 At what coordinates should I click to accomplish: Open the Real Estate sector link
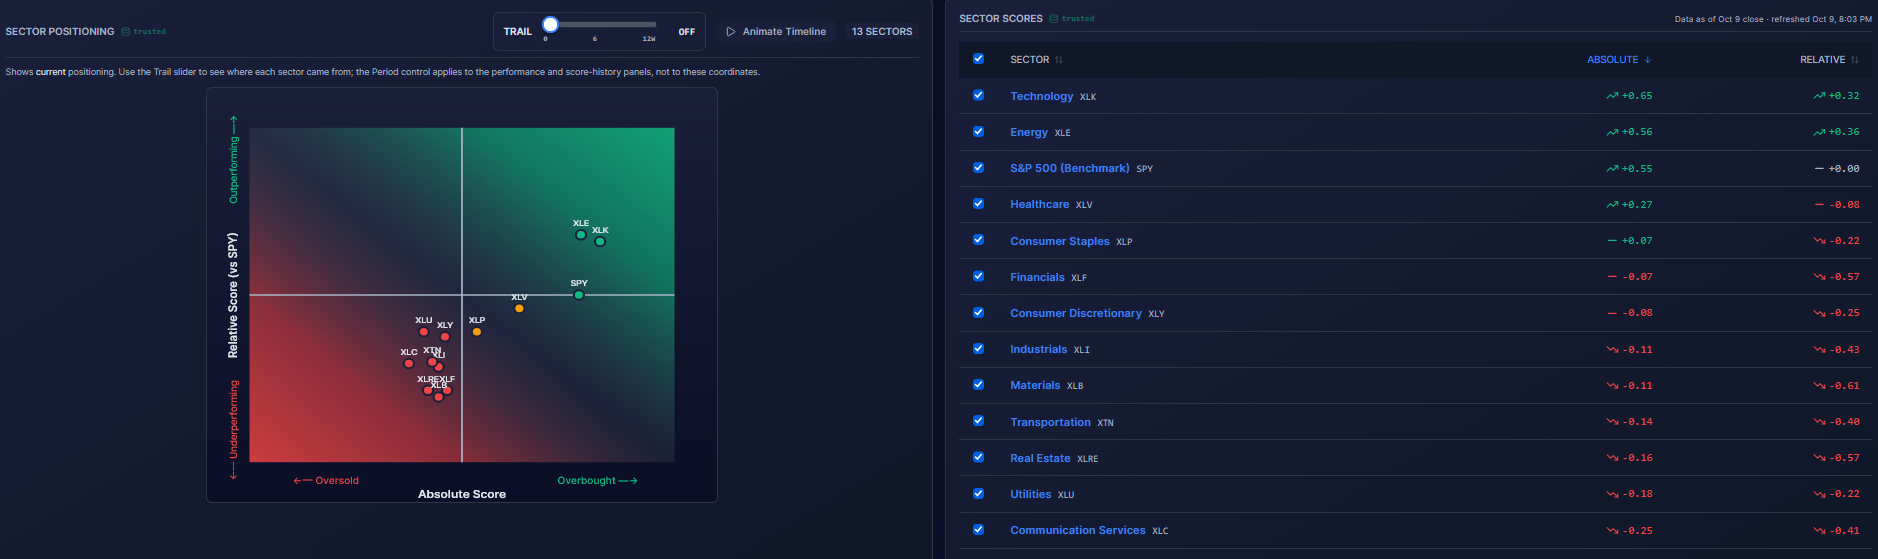coord(1040,458)
